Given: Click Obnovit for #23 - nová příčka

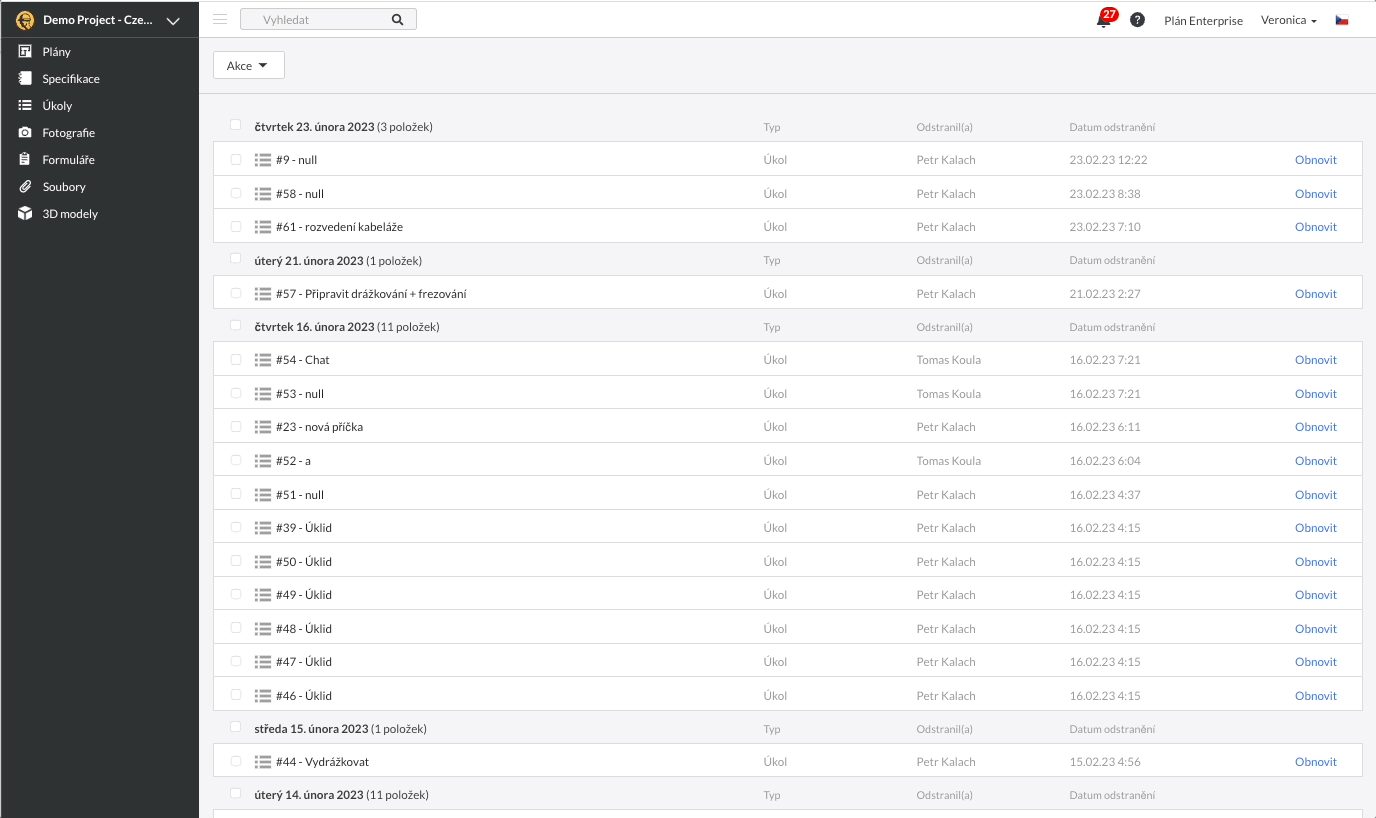Looking at the screenshot, I should 1315,427.
